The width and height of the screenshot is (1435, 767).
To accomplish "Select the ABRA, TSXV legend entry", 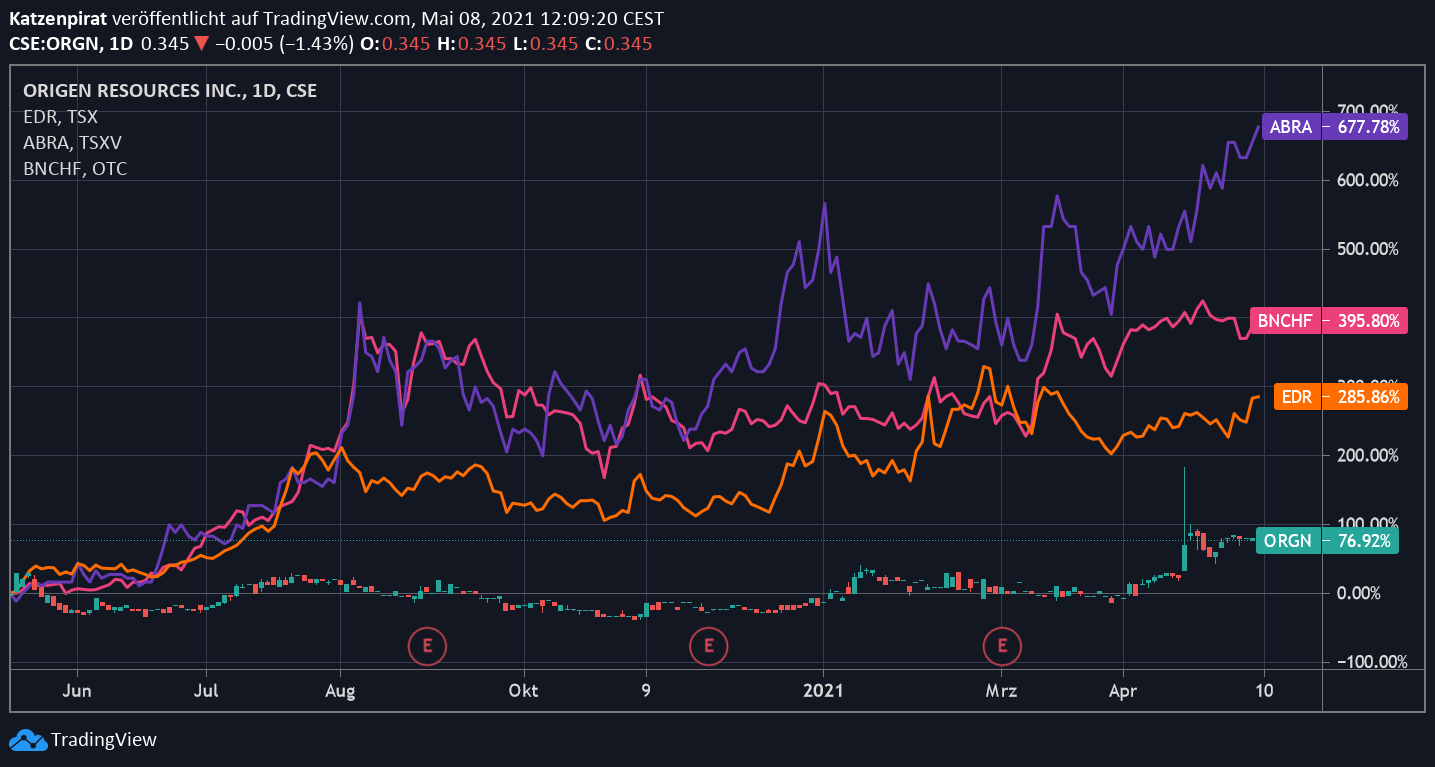I will (x=72, y=142).
